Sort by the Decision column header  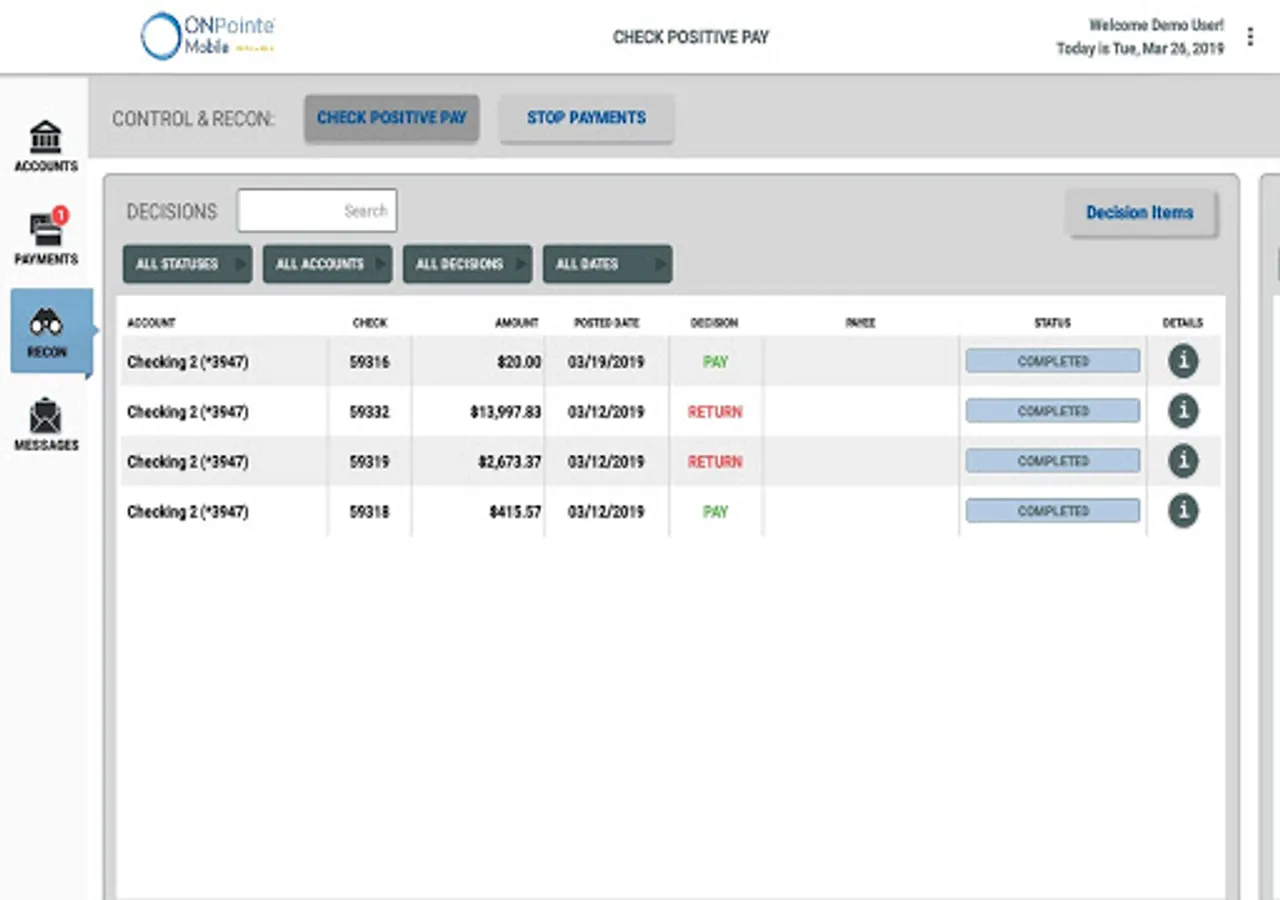pyautogui.click(x=714, y=323)
